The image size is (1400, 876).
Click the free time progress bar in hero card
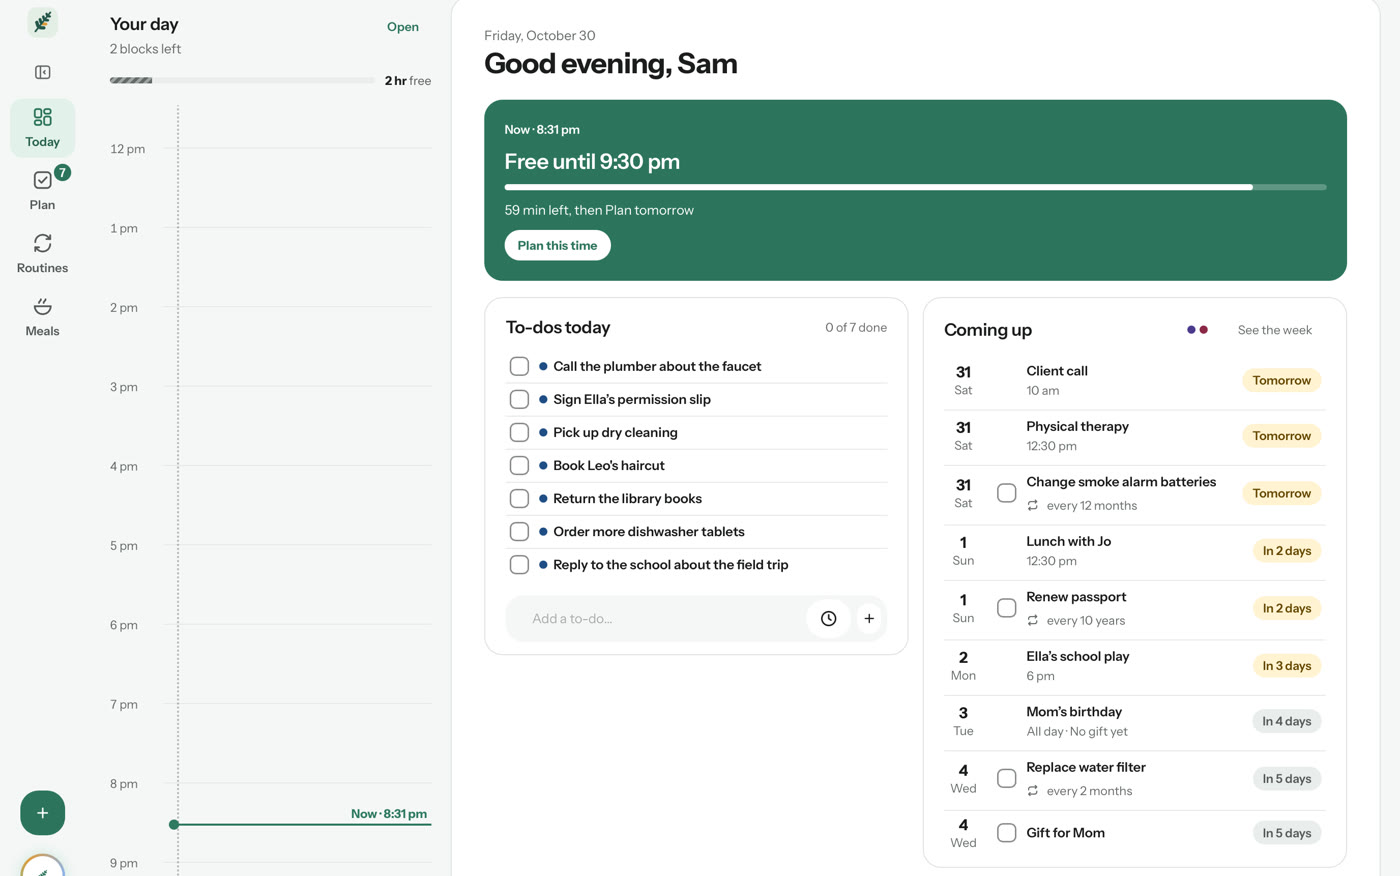(x=915, y=187)
